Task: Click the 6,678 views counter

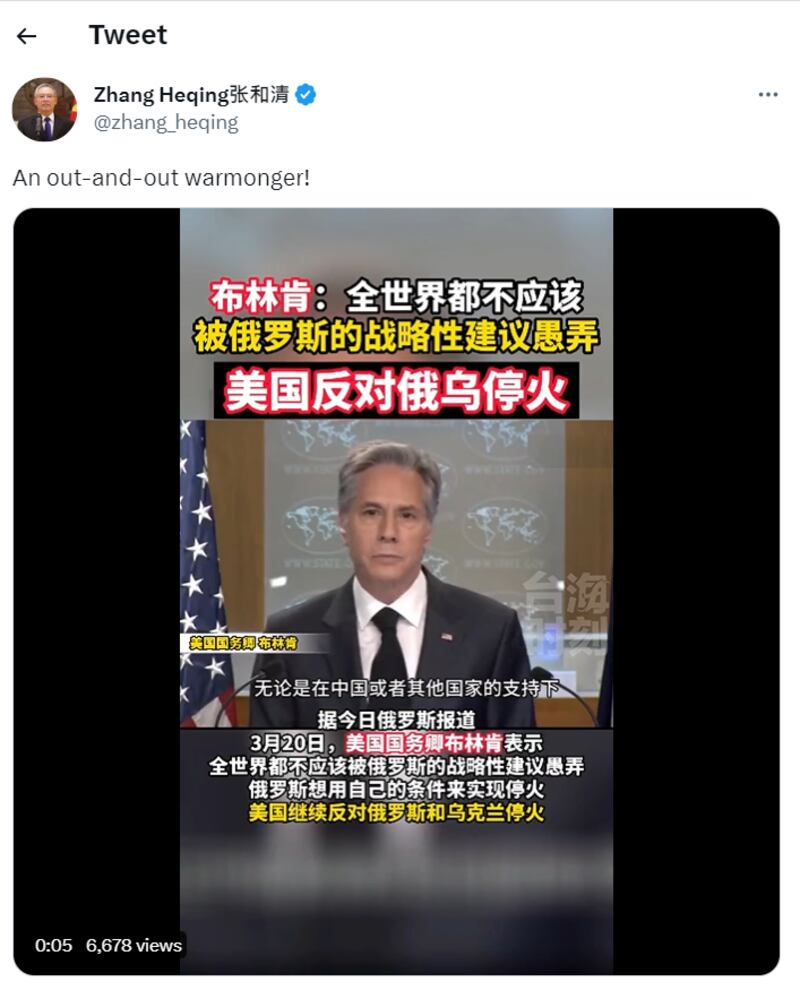Action: (134, 945)
